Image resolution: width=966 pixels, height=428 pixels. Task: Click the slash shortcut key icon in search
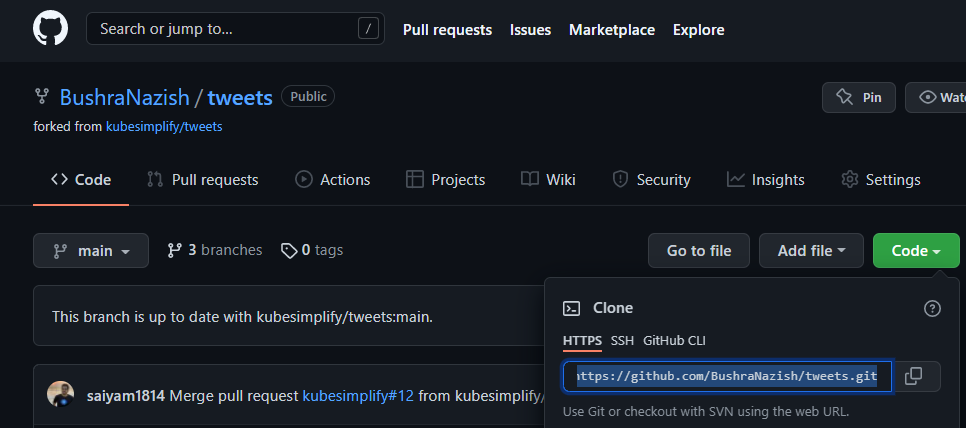[368, 28]
